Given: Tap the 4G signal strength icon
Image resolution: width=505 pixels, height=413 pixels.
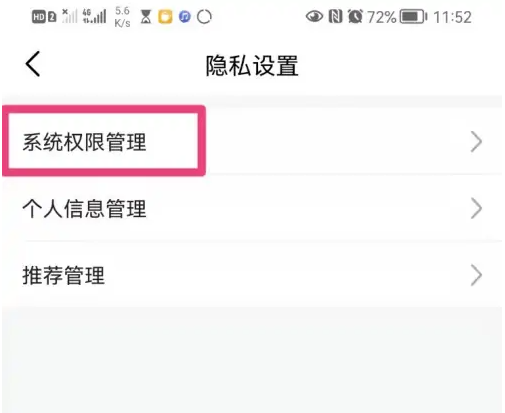Looking at the screenshot, I should 94,16.
